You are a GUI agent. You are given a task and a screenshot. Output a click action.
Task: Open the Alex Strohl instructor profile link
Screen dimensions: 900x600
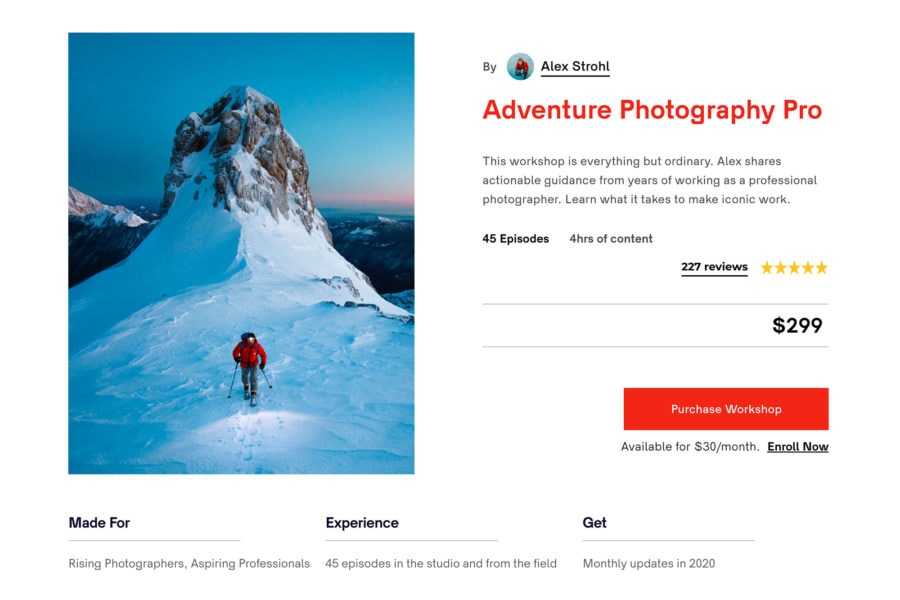tap(575, 67)
